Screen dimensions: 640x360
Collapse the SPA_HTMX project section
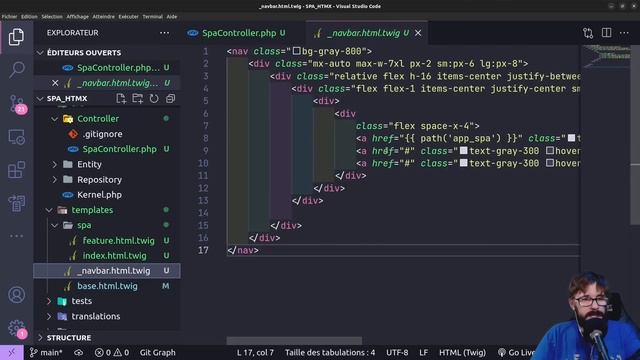click(x=40, y=98)
